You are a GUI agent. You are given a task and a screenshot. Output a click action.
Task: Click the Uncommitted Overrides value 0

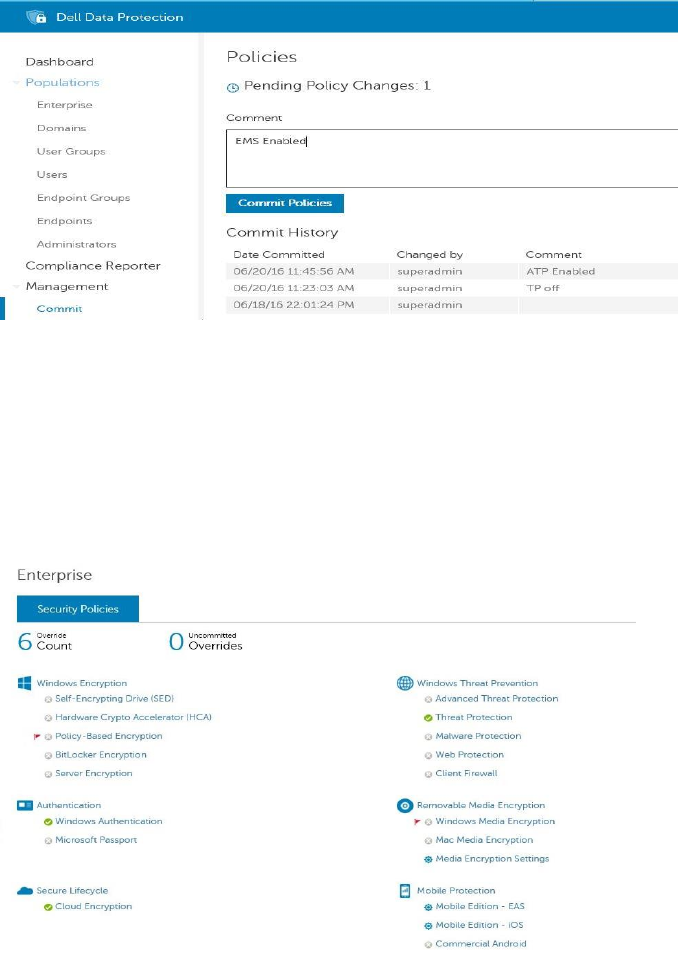pyautogui.click(x=176, y=641)
